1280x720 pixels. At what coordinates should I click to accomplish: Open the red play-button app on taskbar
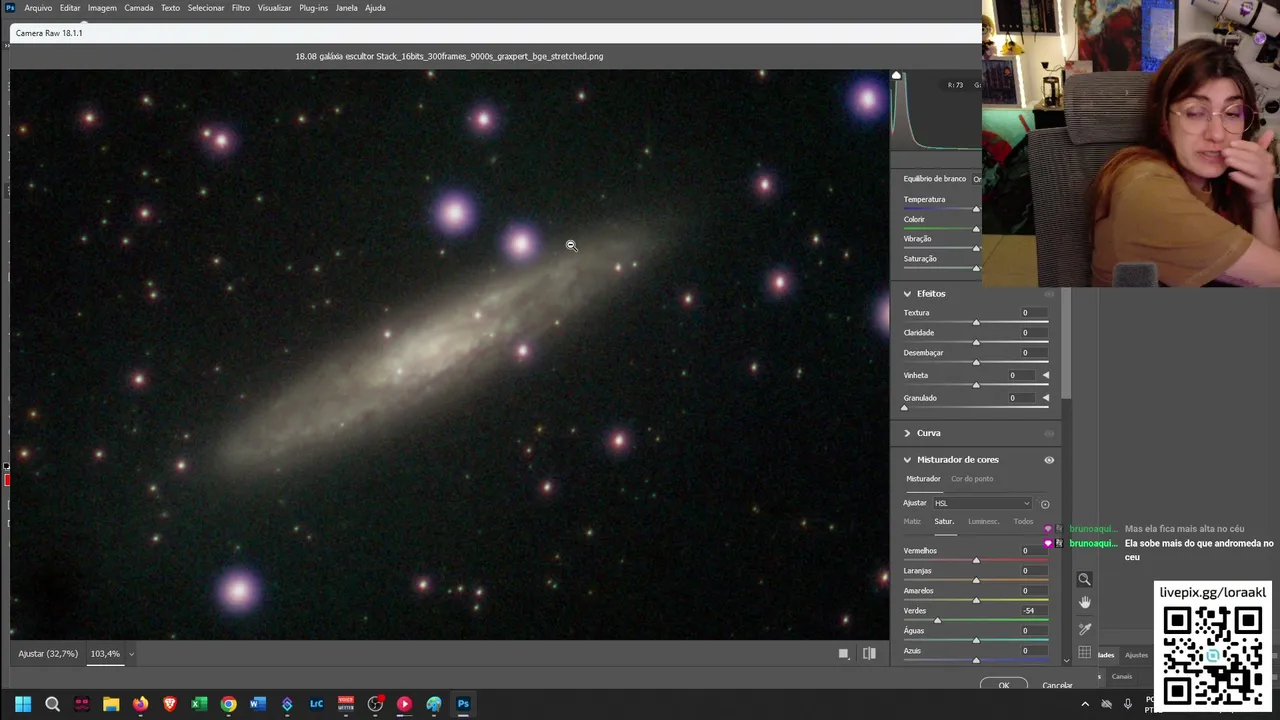click(x=404, y=704)
